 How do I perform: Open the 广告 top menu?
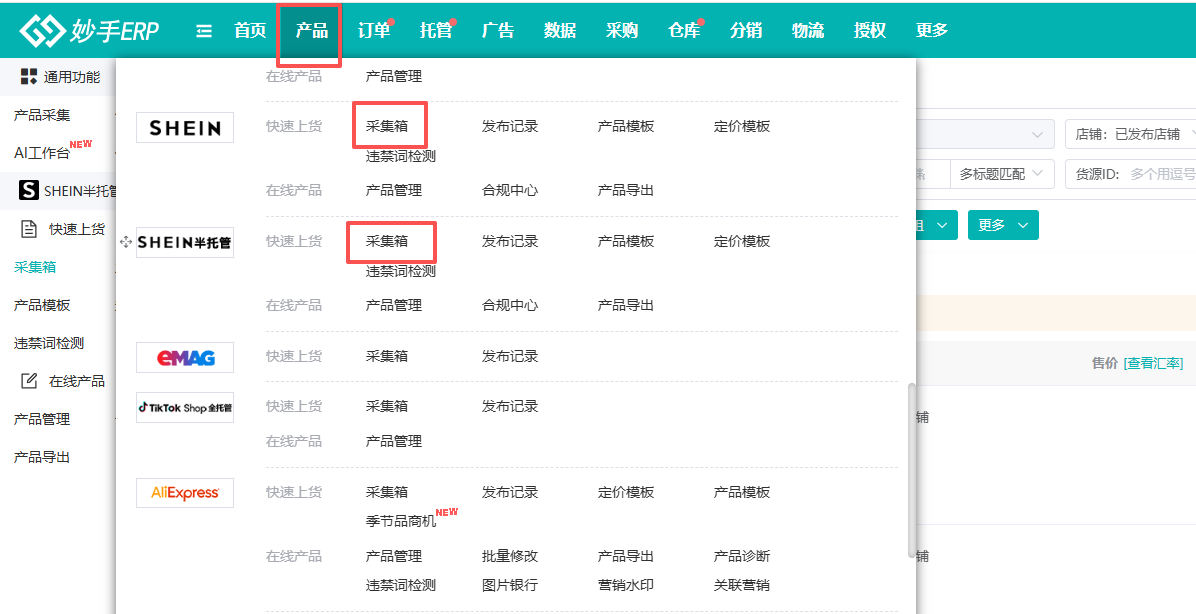[498, 30]
